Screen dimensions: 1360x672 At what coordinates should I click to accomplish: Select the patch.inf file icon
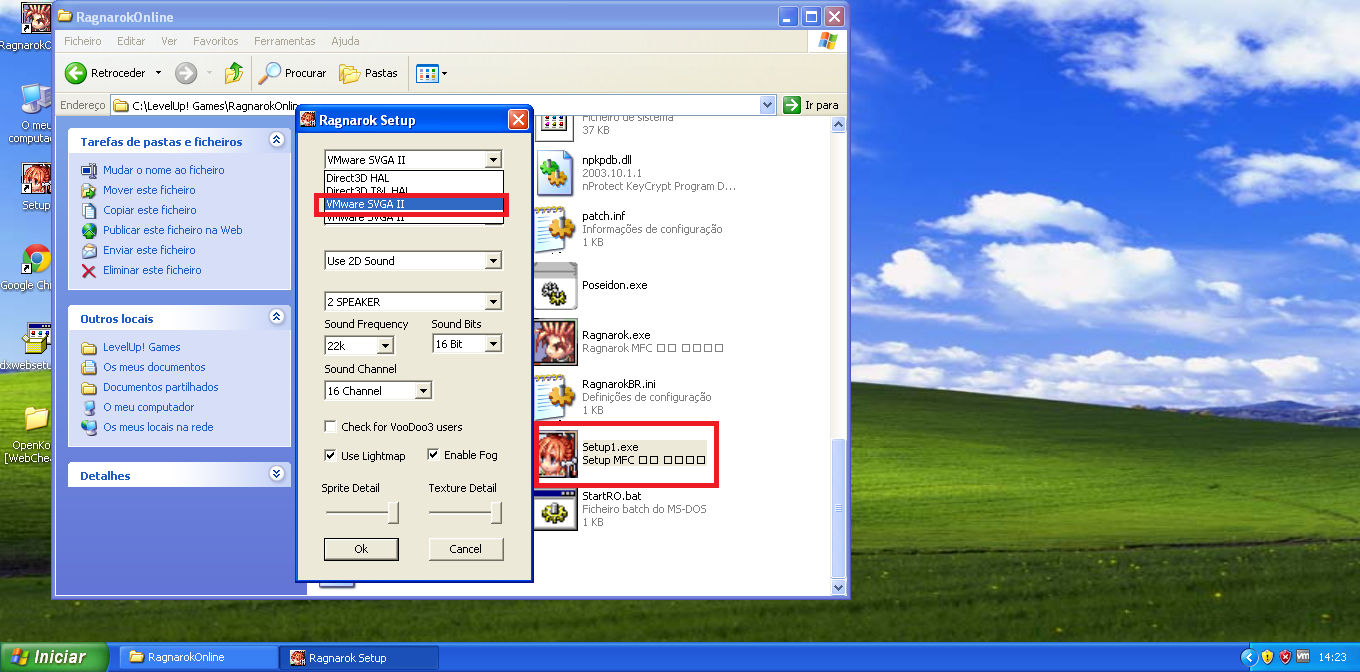[x=555, y=229]
